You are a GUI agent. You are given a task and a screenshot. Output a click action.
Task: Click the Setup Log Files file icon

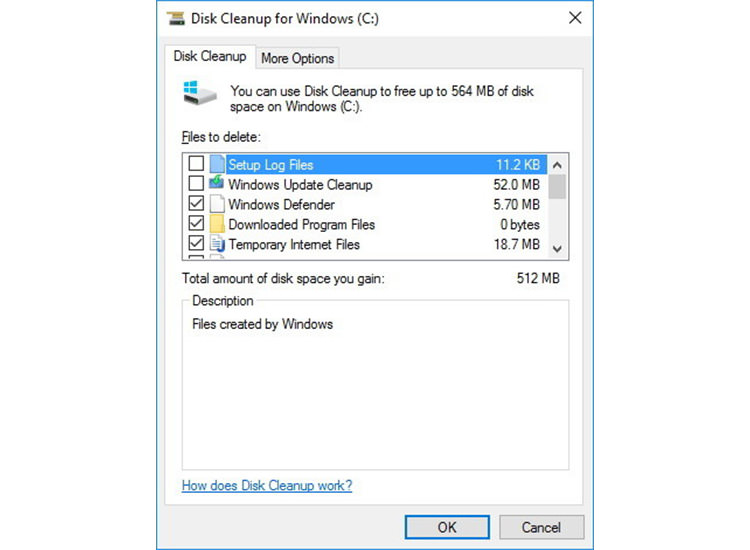coord(216,165)
